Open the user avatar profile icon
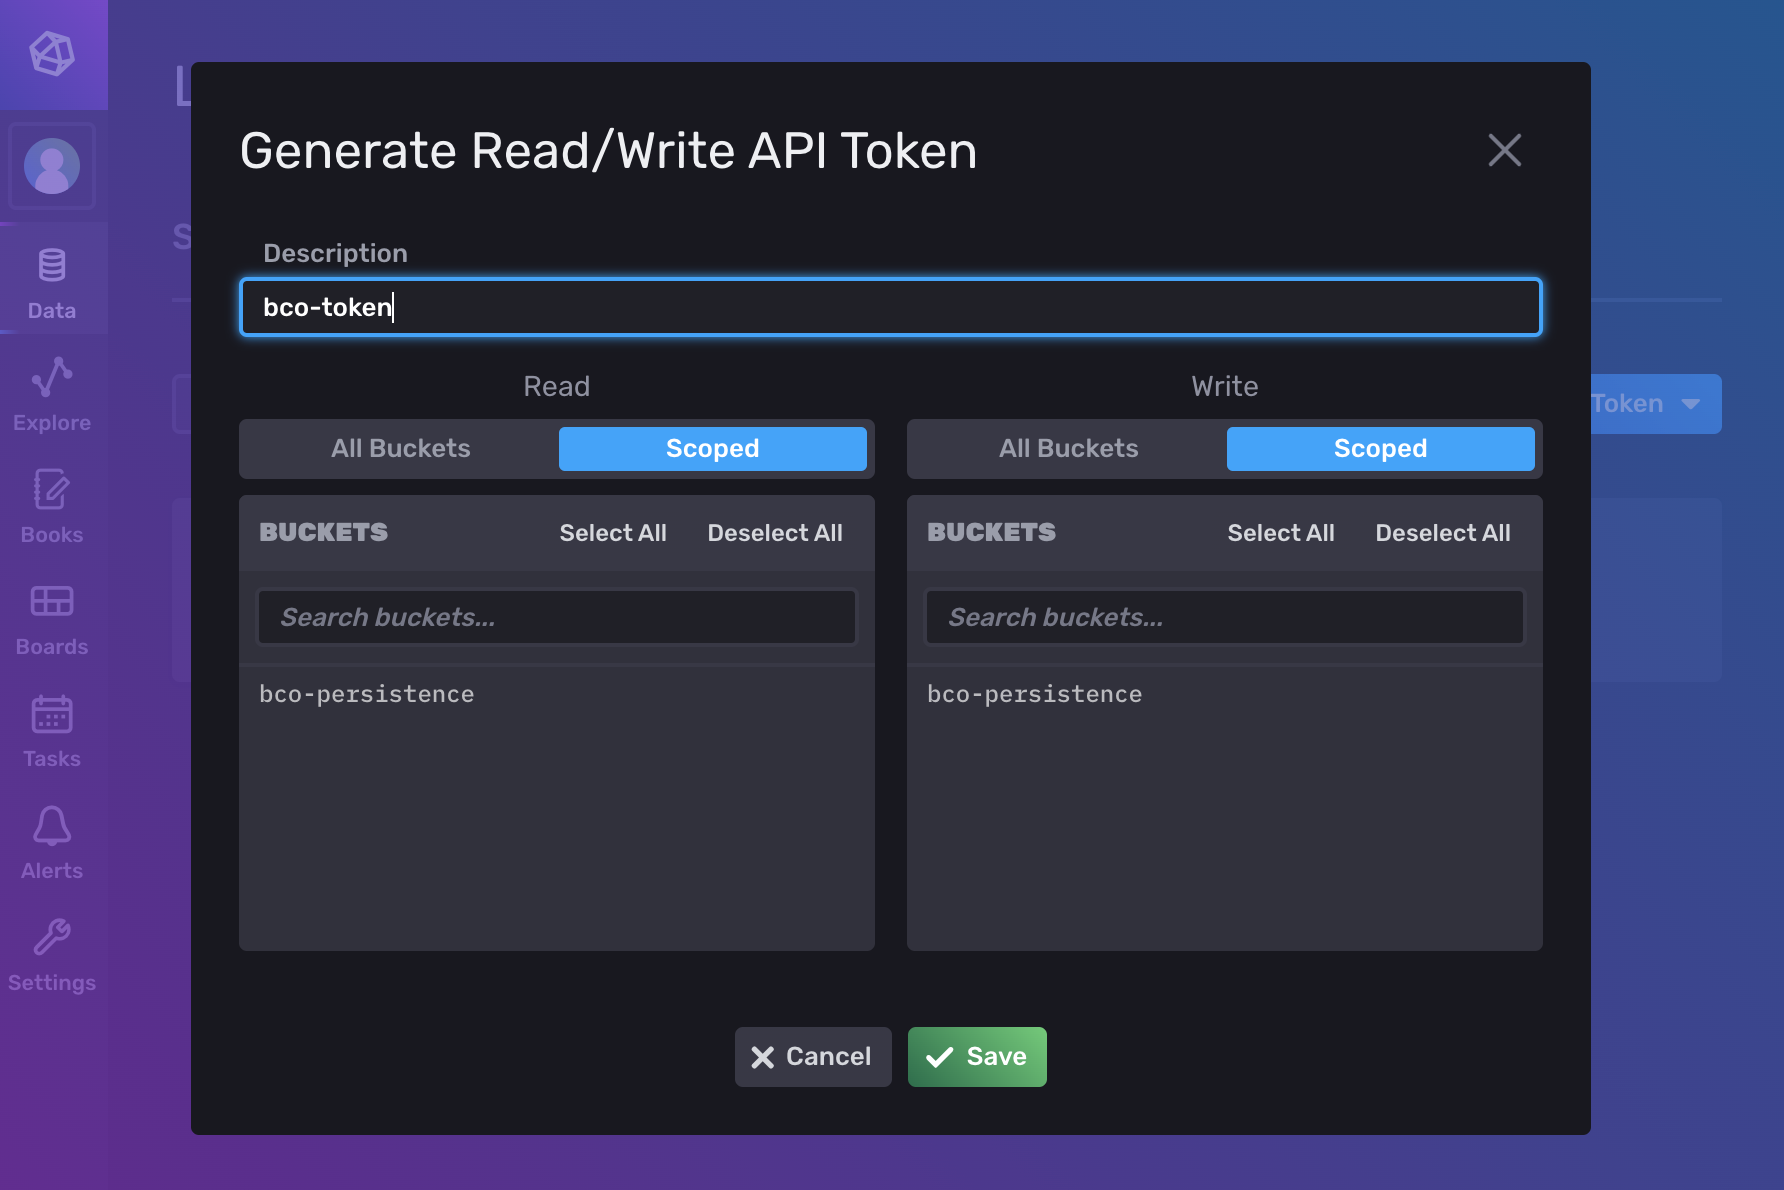This screenshot has height=1190, width=1784. click(53, 166)
